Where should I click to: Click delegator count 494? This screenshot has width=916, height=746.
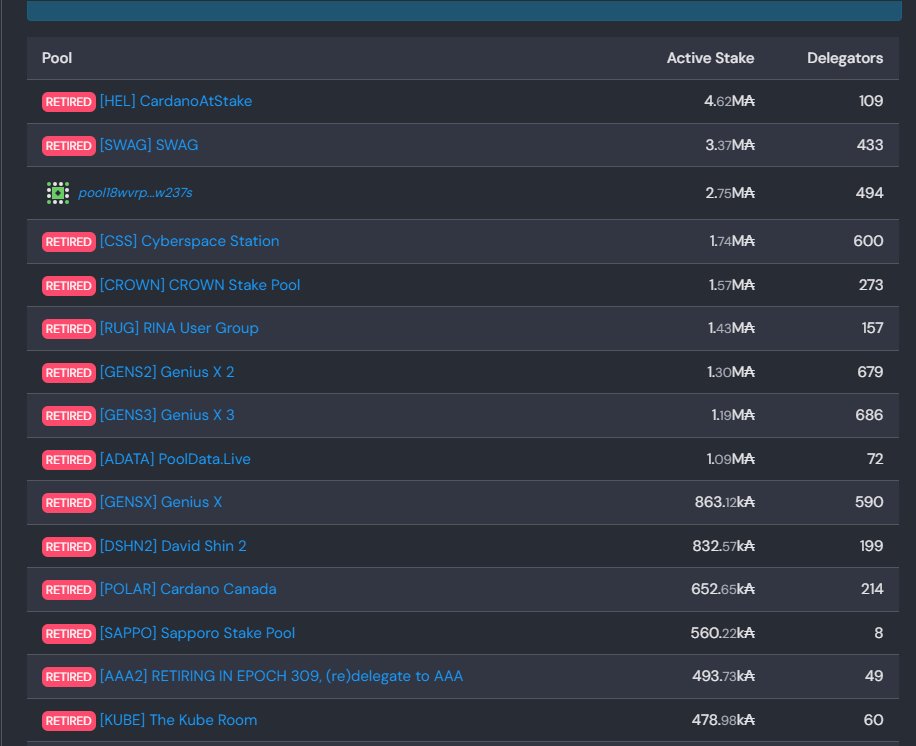(869, 193)
